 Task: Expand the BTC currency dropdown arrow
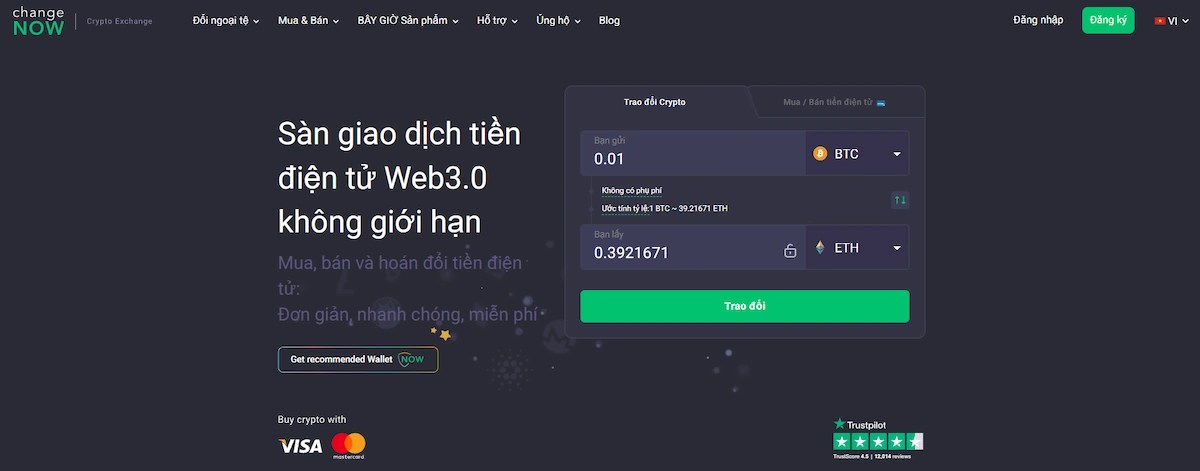[896, 154]
